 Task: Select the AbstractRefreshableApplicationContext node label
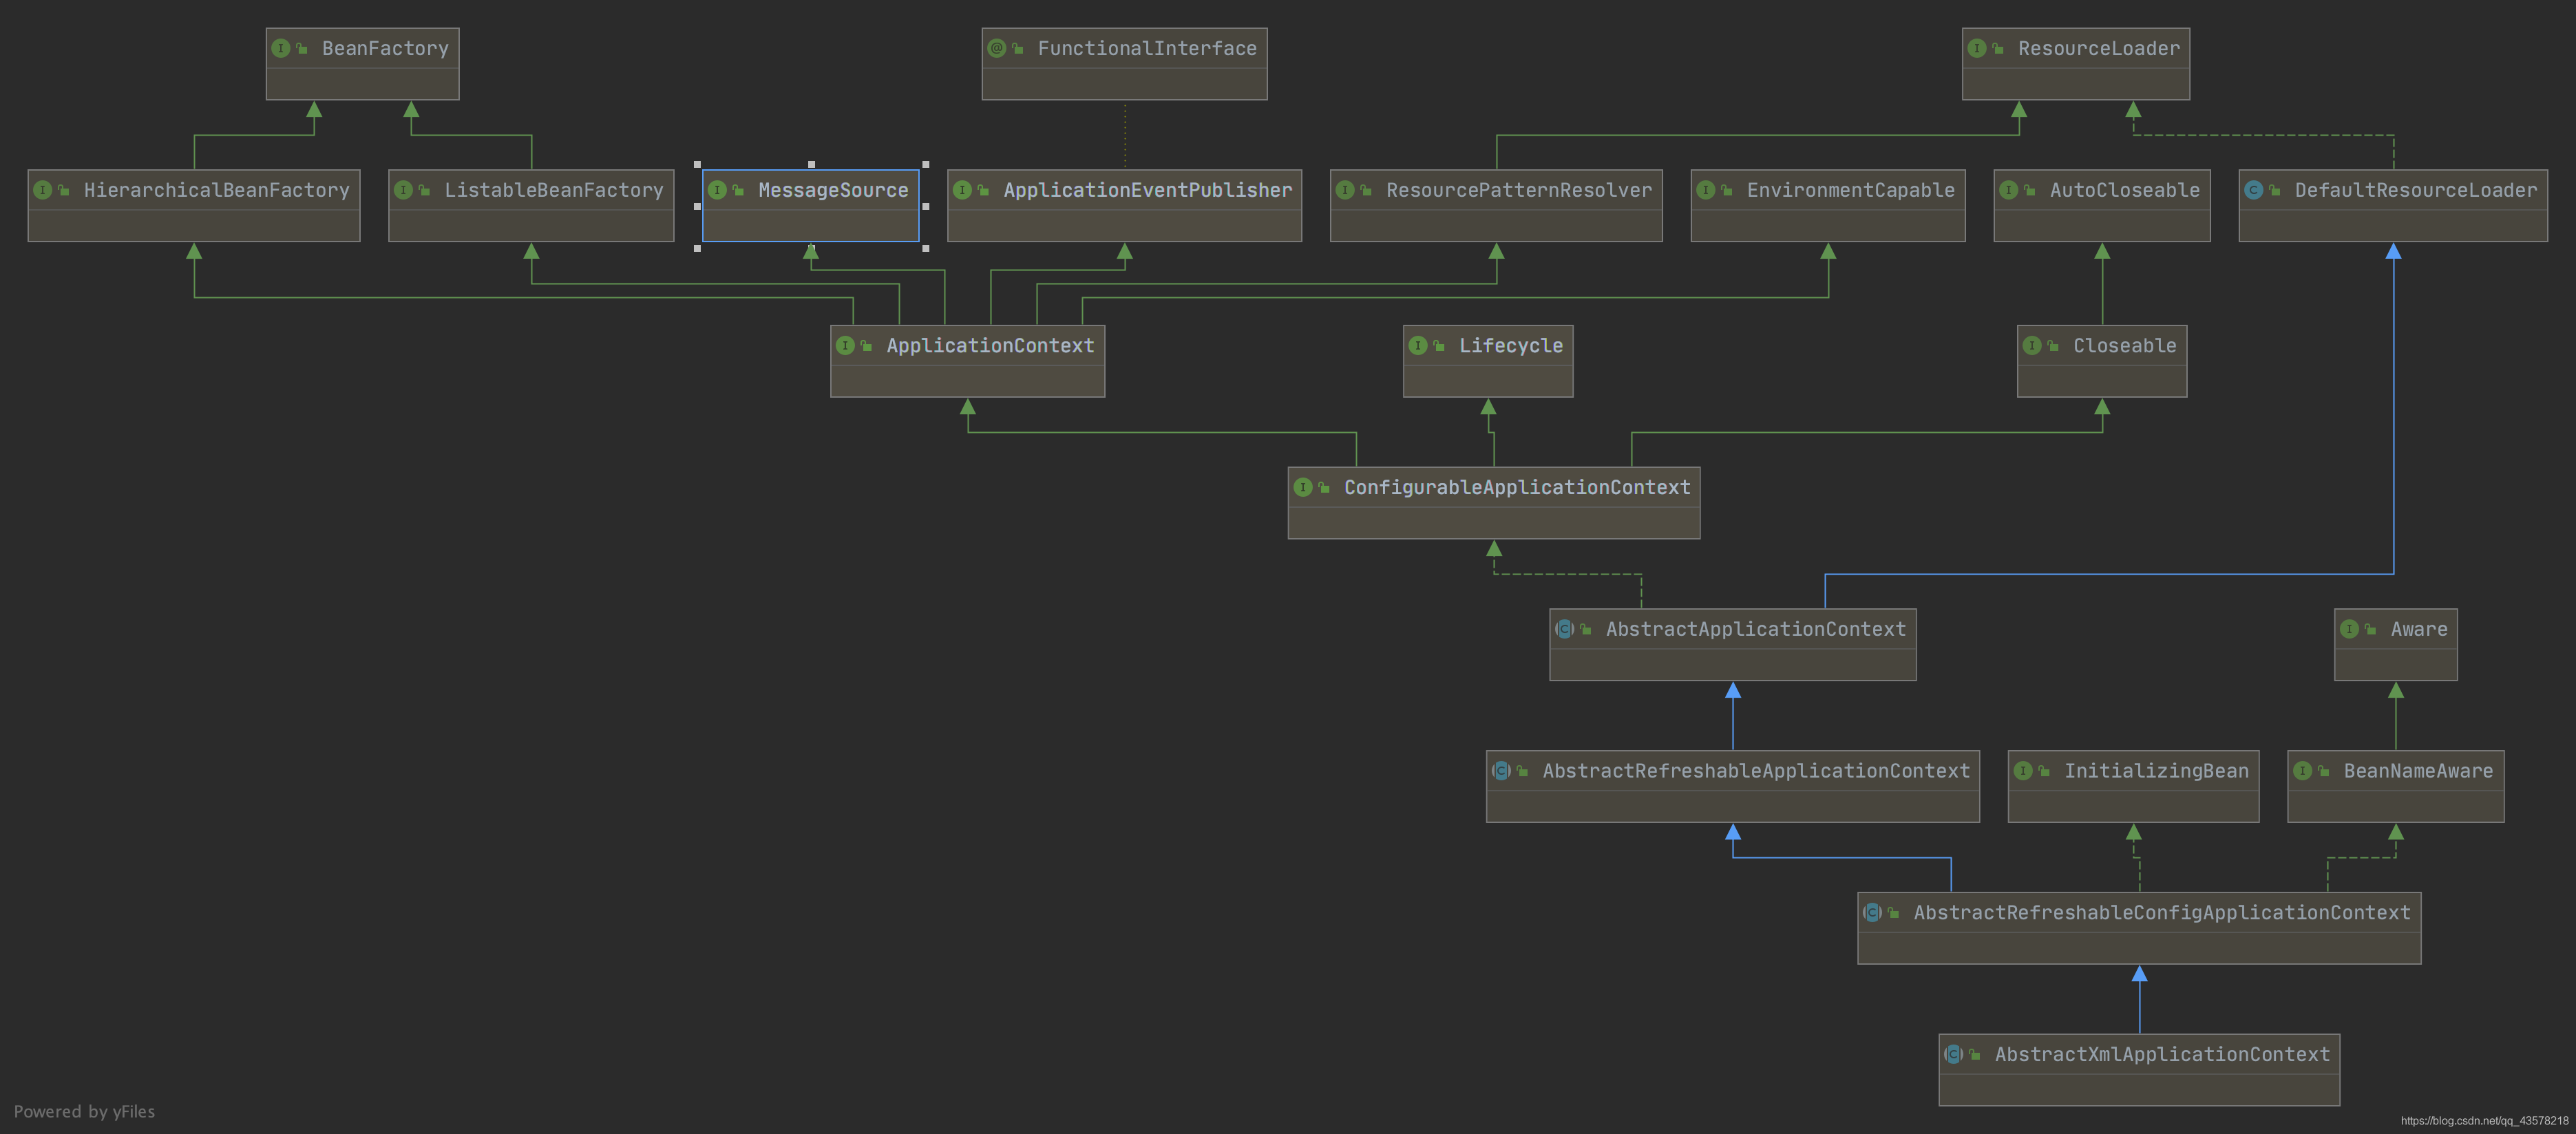(x=1756, y=771)
